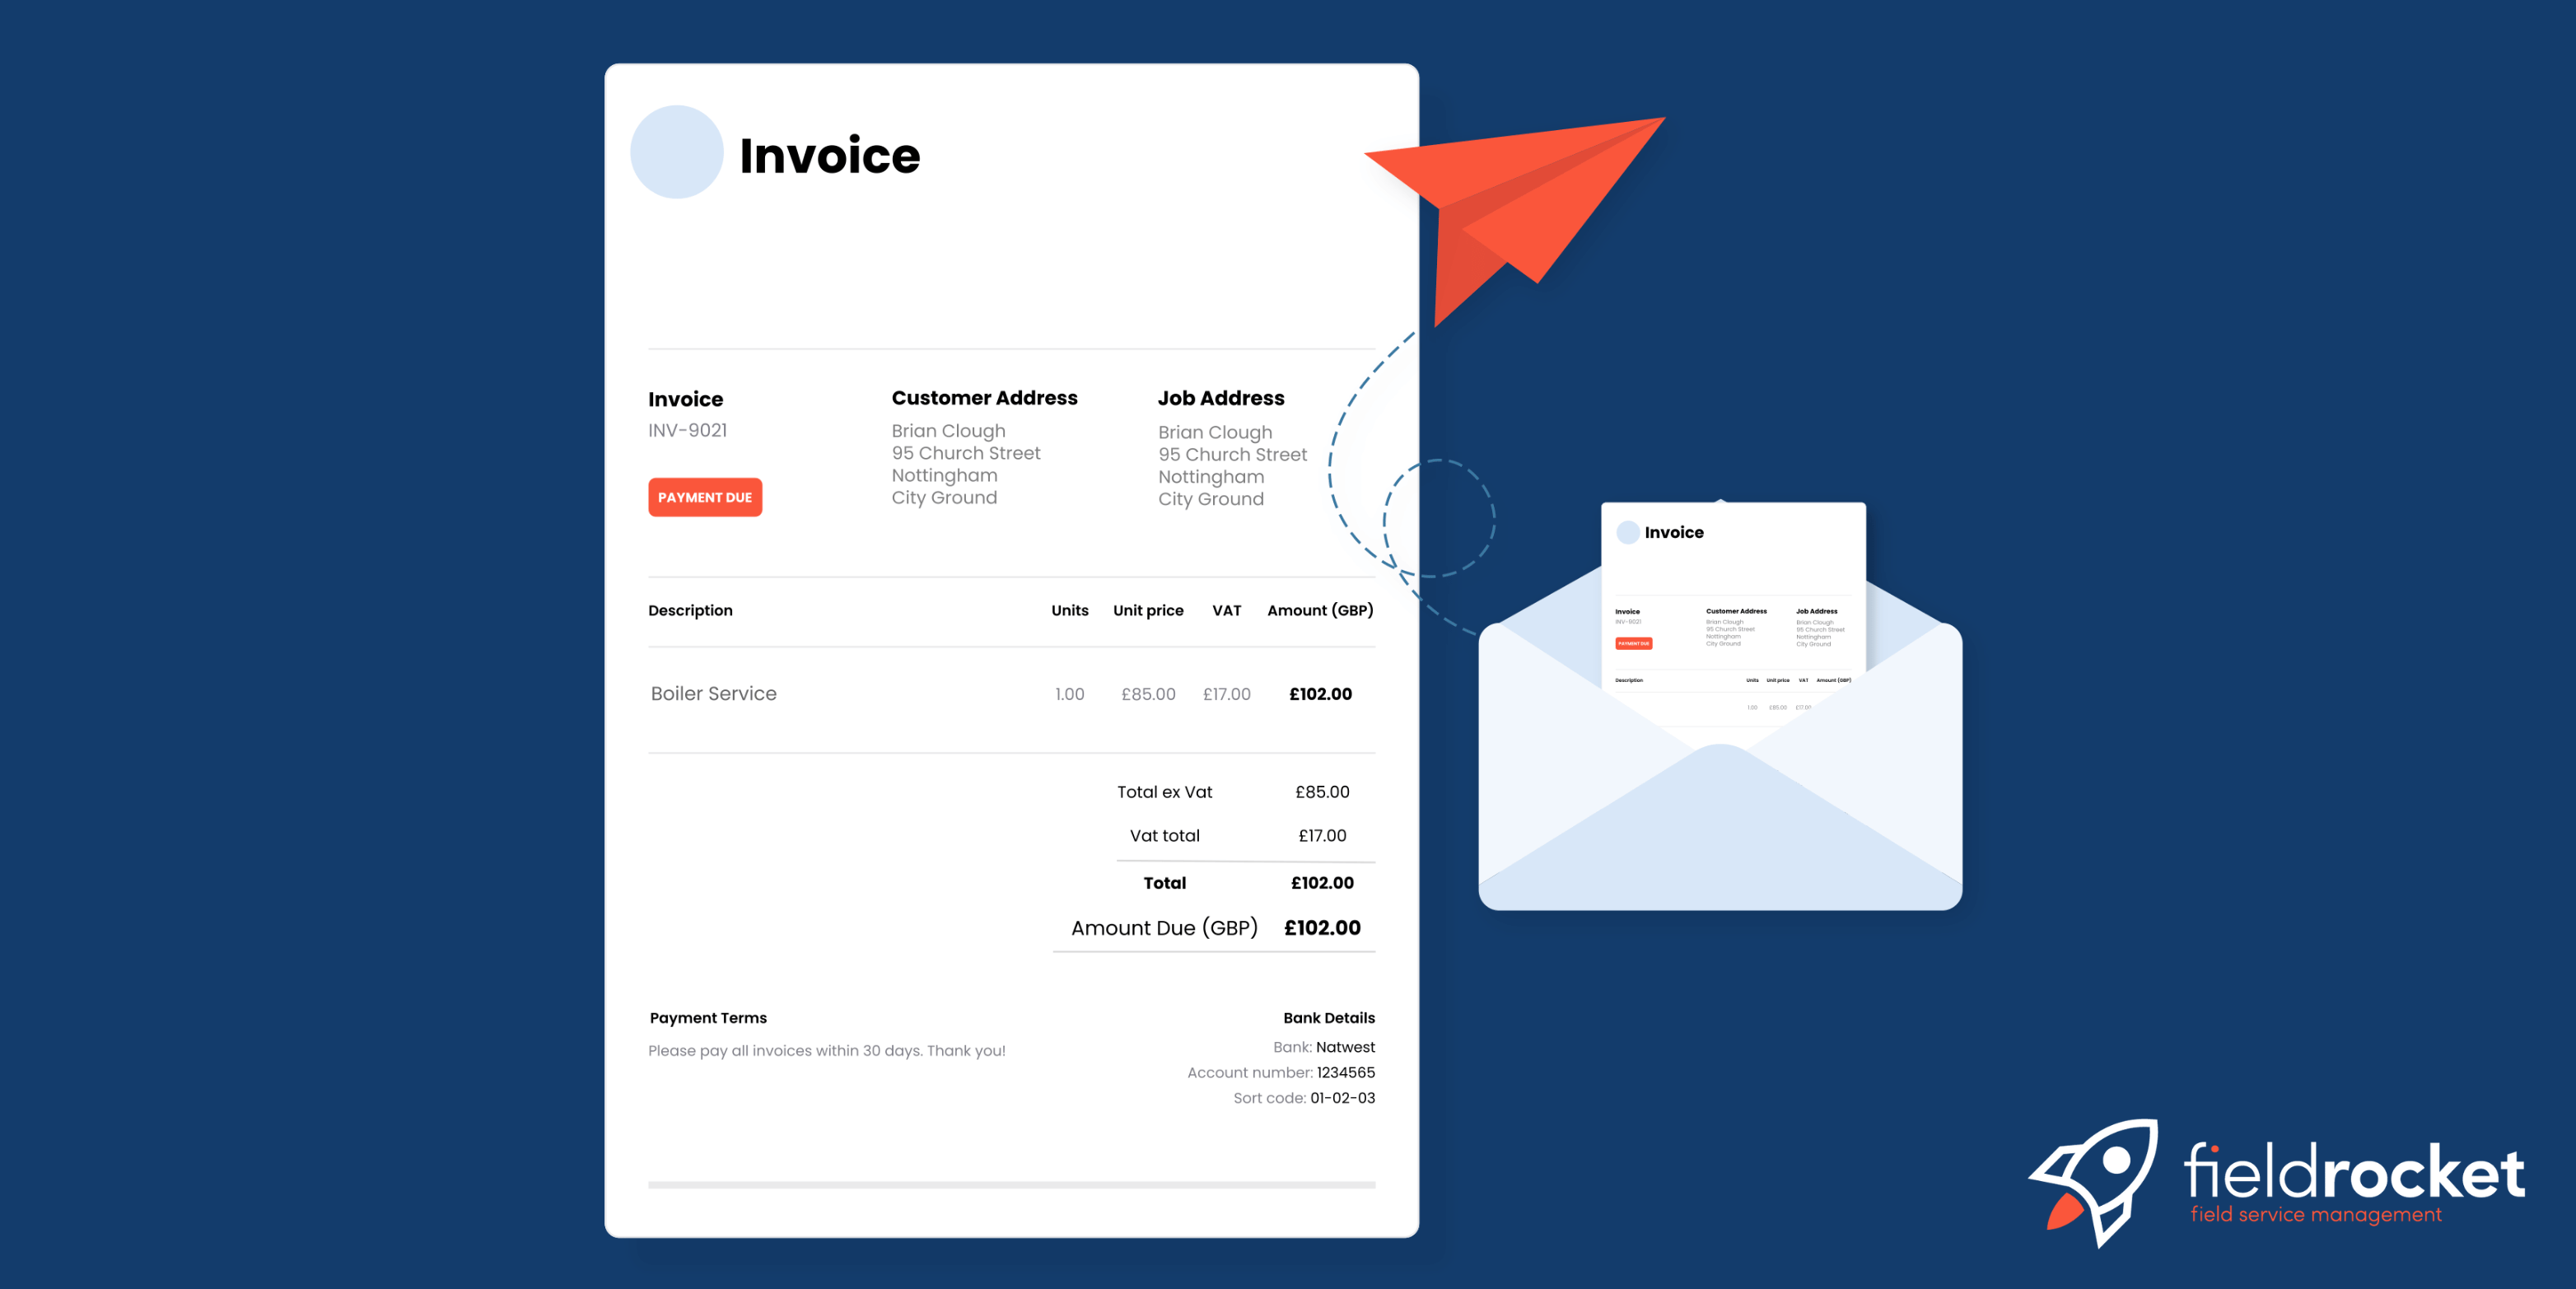Click the Customer Address heading

984,398
